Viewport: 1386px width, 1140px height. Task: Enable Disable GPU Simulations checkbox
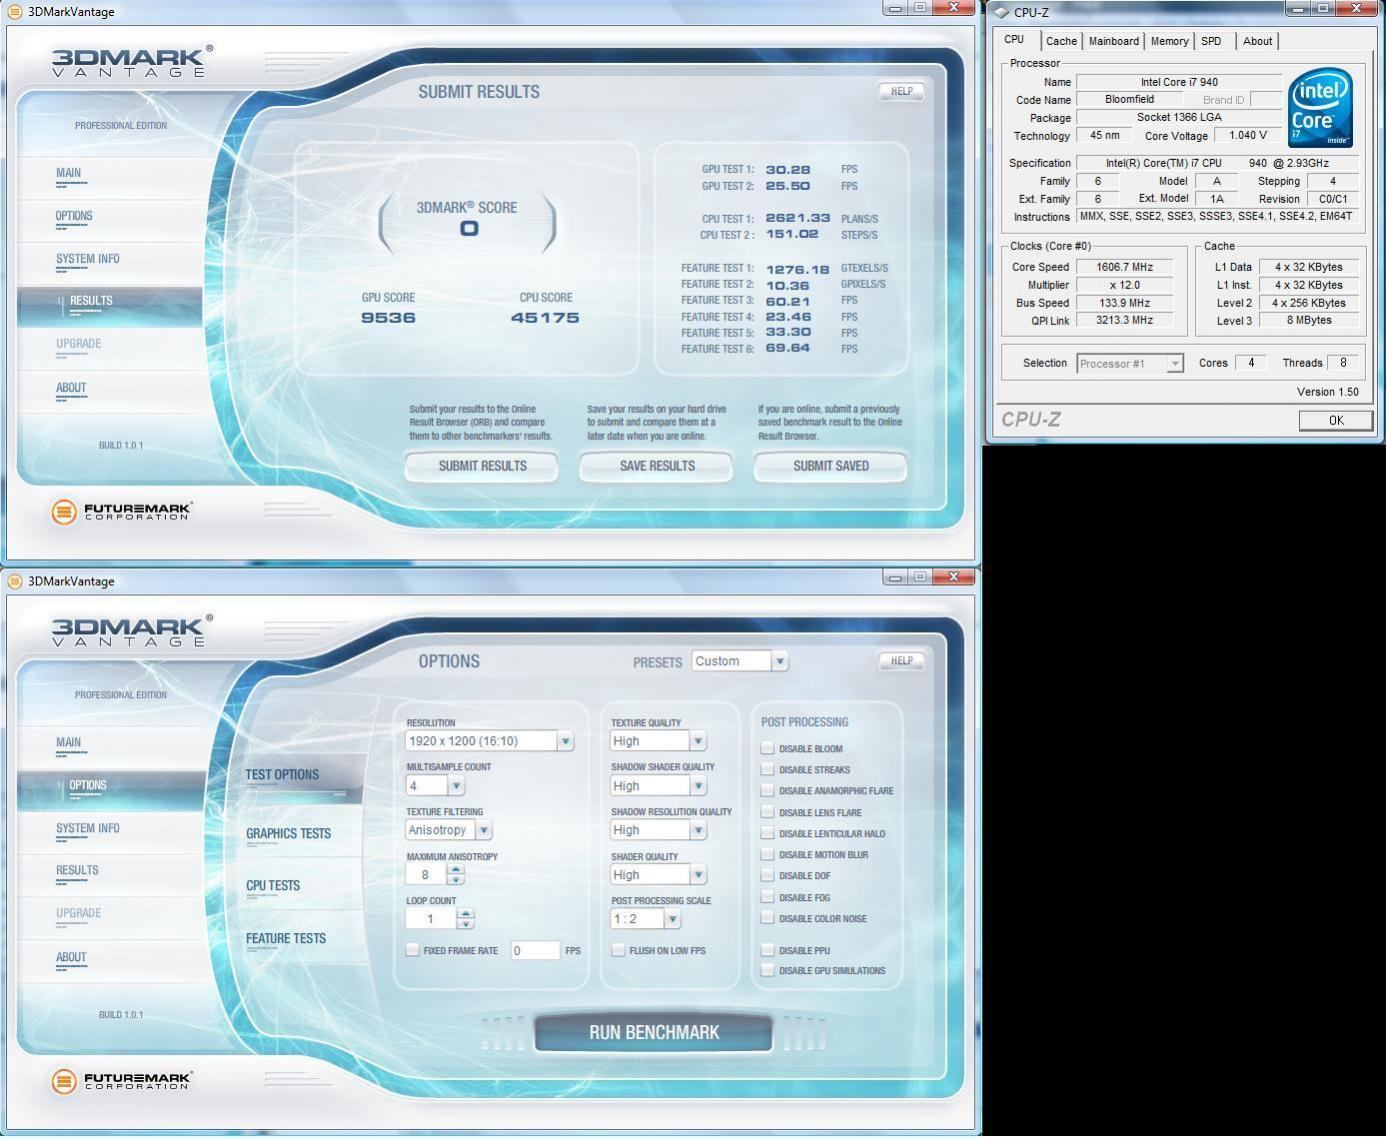tap(767, 970)
